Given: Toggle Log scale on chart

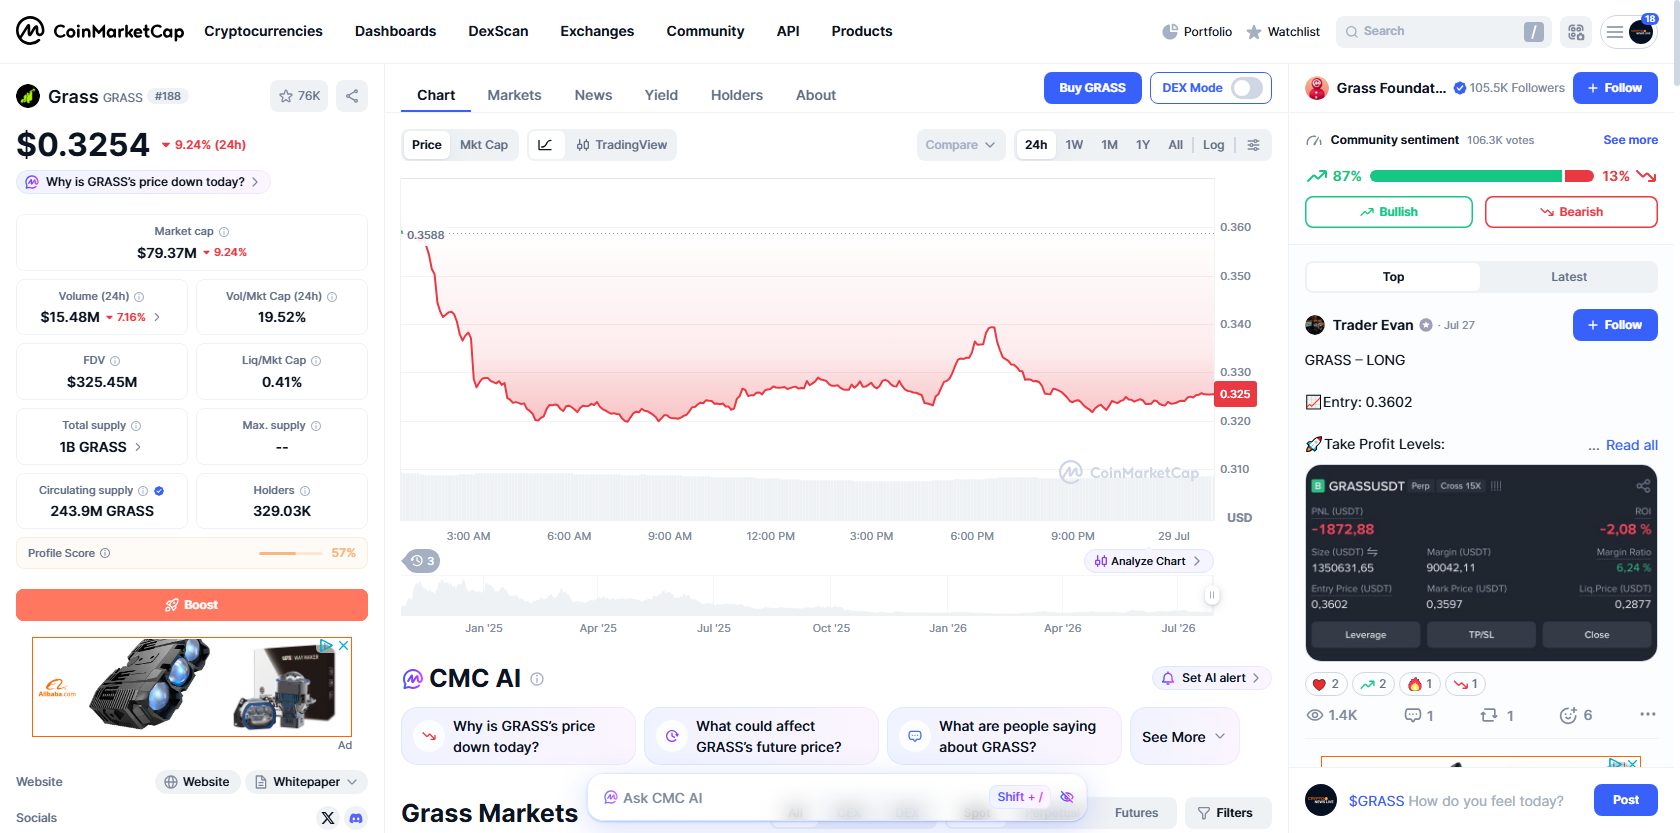Looking at the screenshot, I should point(1213,145).
